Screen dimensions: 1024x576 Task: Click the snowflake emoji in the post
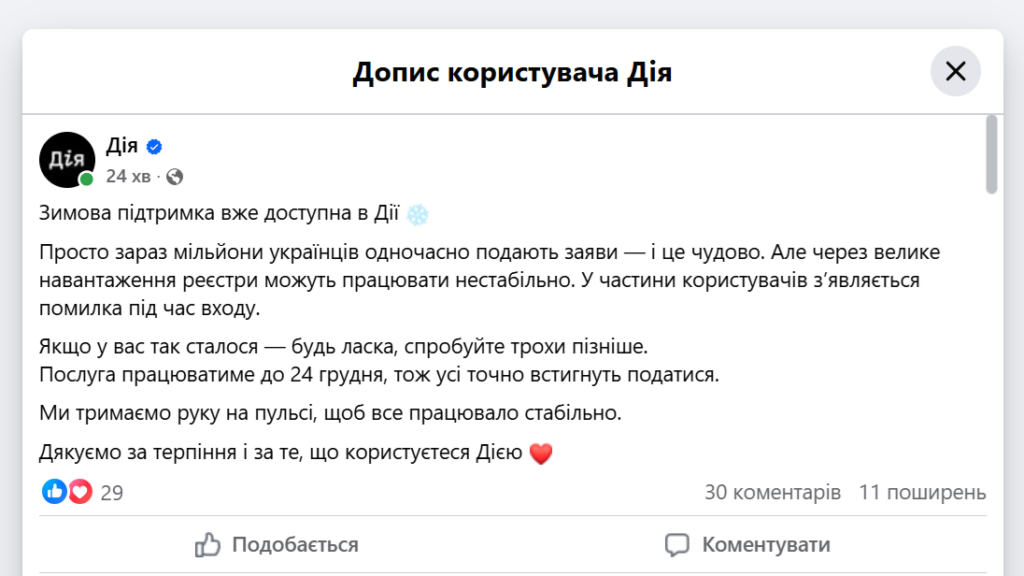pos(418,214)
